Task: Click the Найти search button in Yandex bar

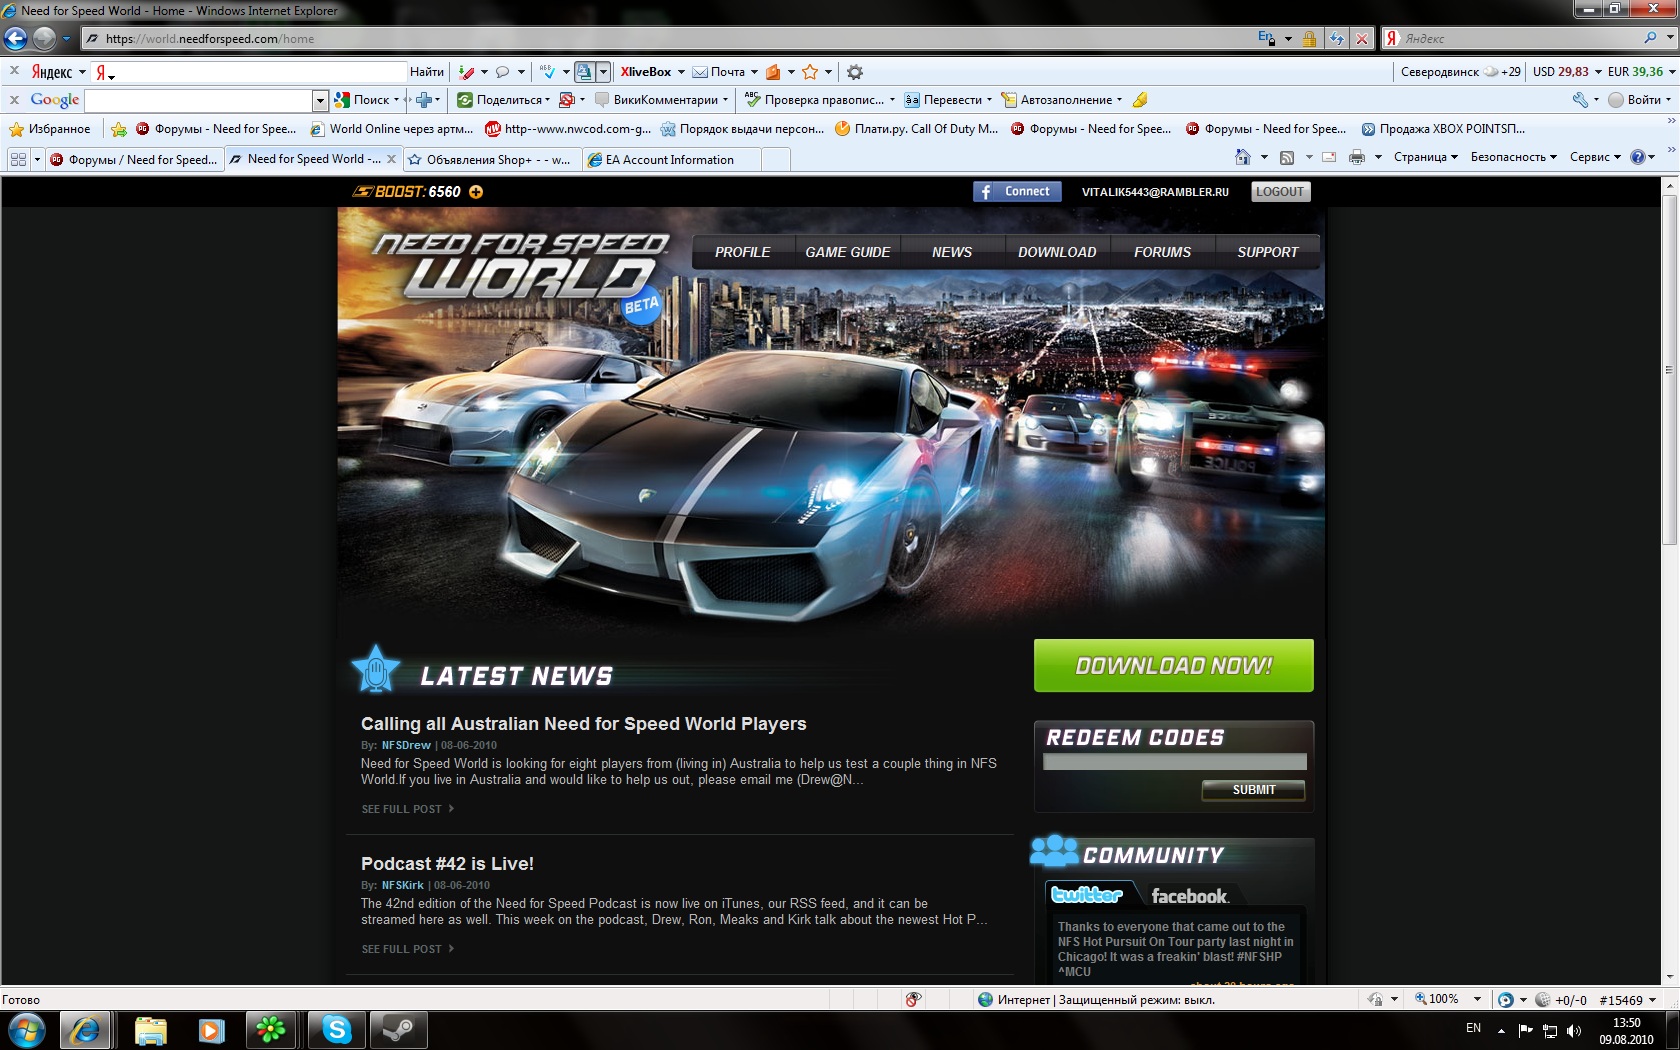Action: click(427, 72)
